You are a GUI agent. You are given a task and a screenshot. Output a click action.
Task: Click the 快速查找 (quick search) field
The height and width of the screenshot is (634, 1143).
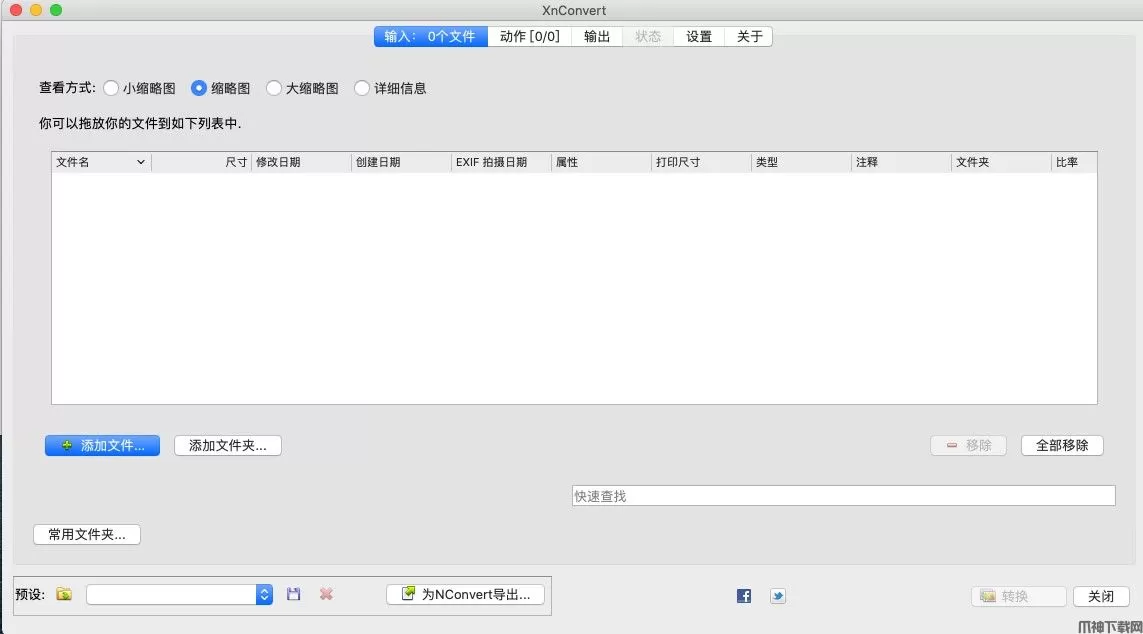click(842, 496)
